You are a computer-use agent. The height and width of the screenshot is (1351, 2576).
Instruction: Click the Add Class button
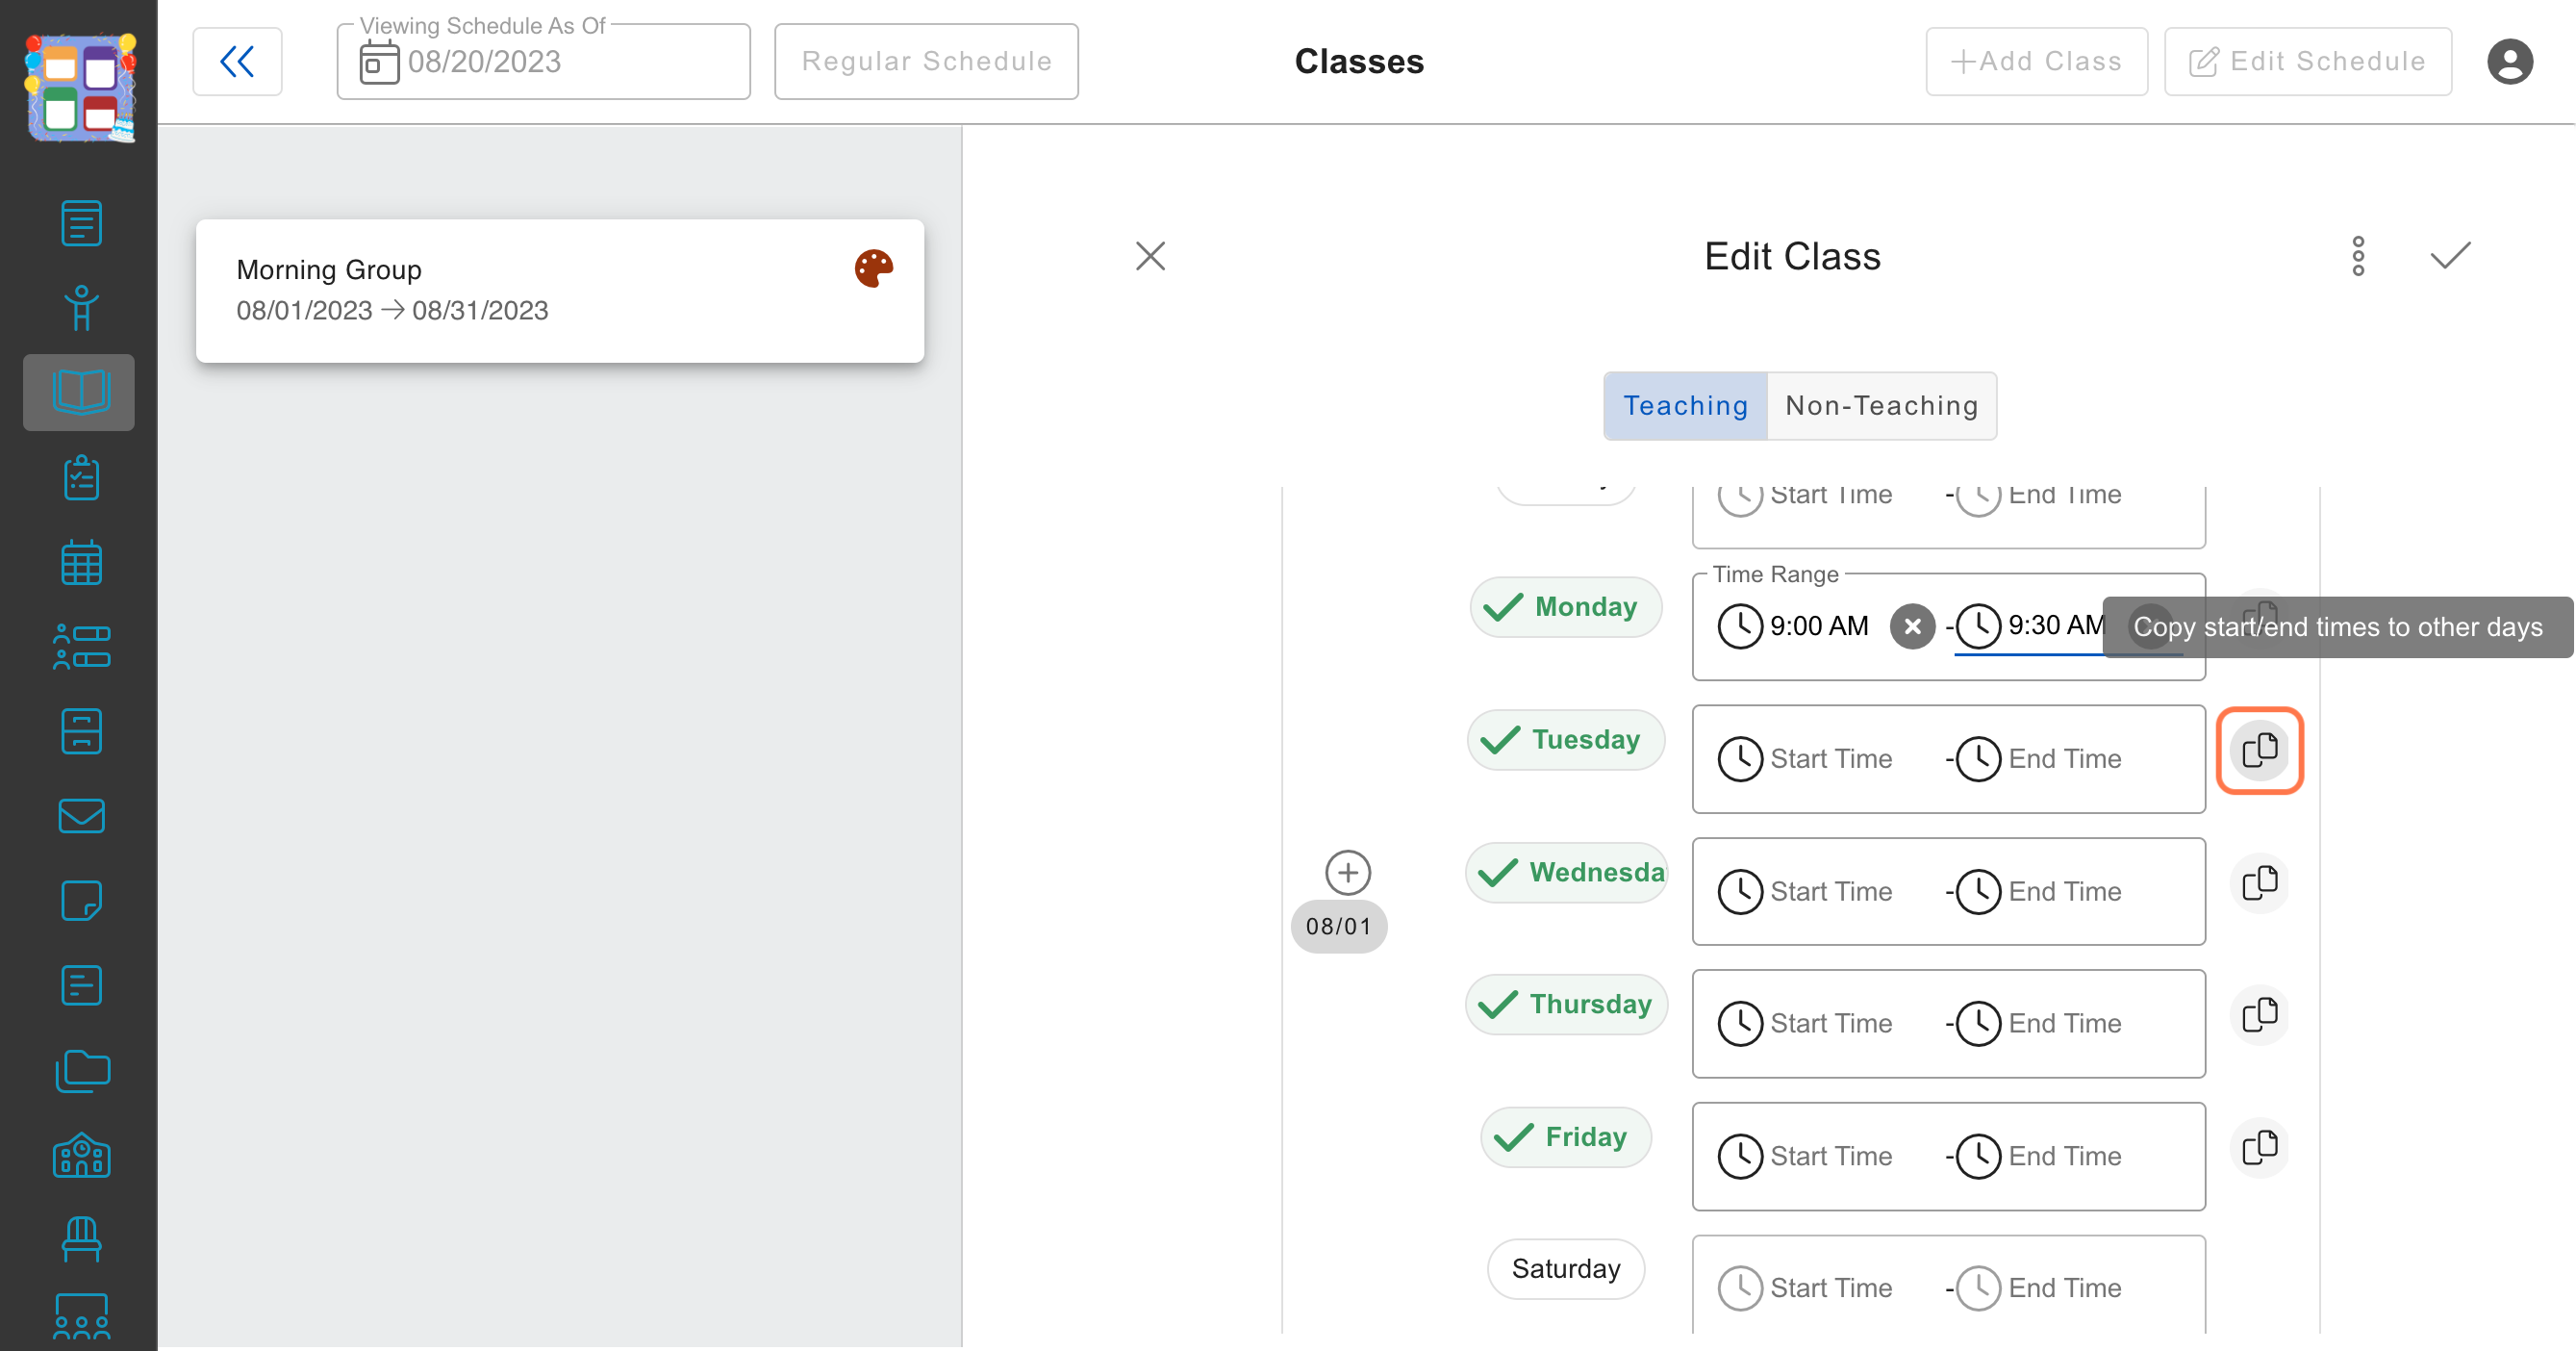click(x=2036, y=62)
